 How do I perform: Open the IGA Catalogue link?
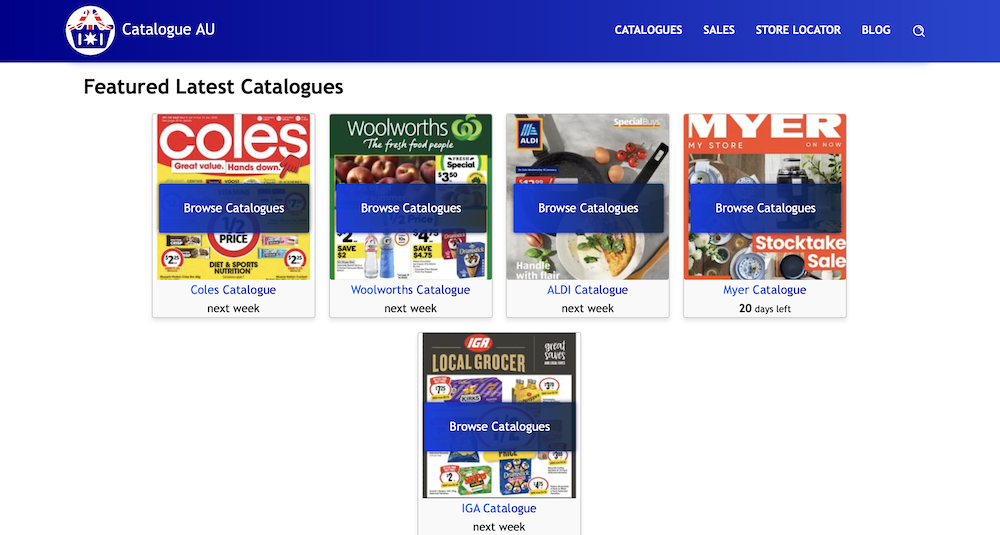click(x=499, y=508)
